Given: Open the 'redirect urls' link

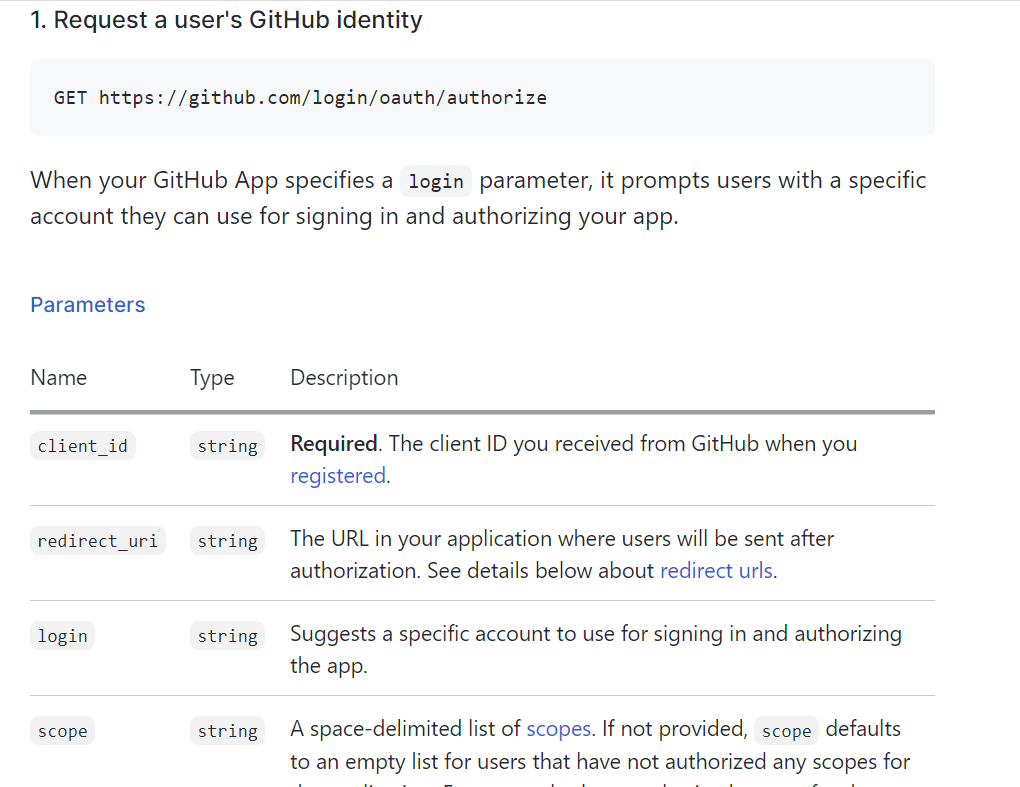Looking at the screenshot, I should pyautogui.click(x=716, y=570).
